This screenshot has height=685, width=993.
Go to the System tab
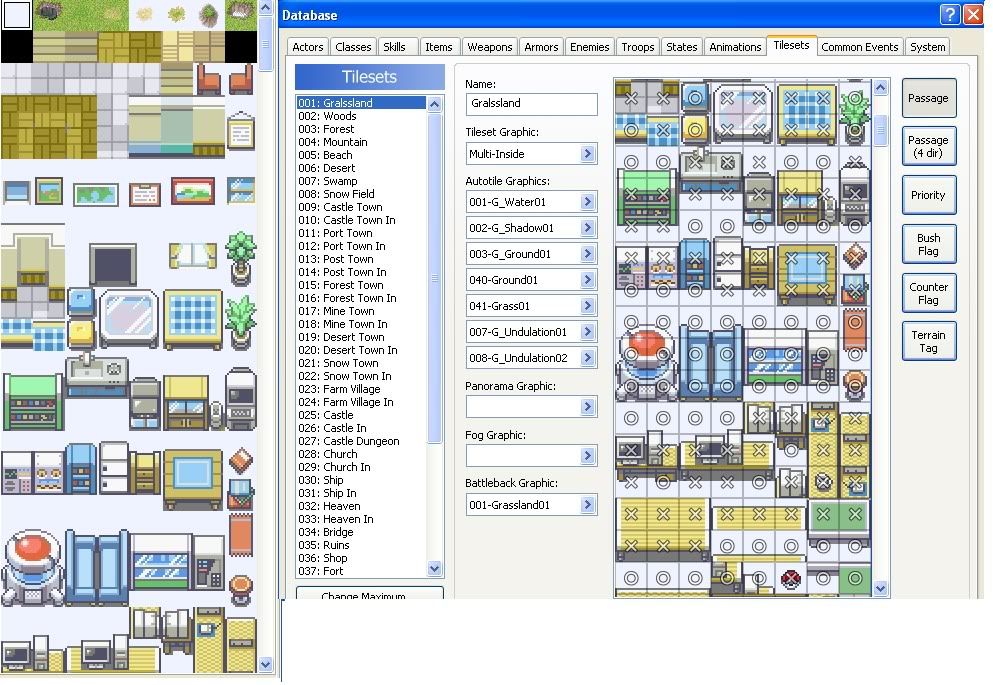[928, 47]
